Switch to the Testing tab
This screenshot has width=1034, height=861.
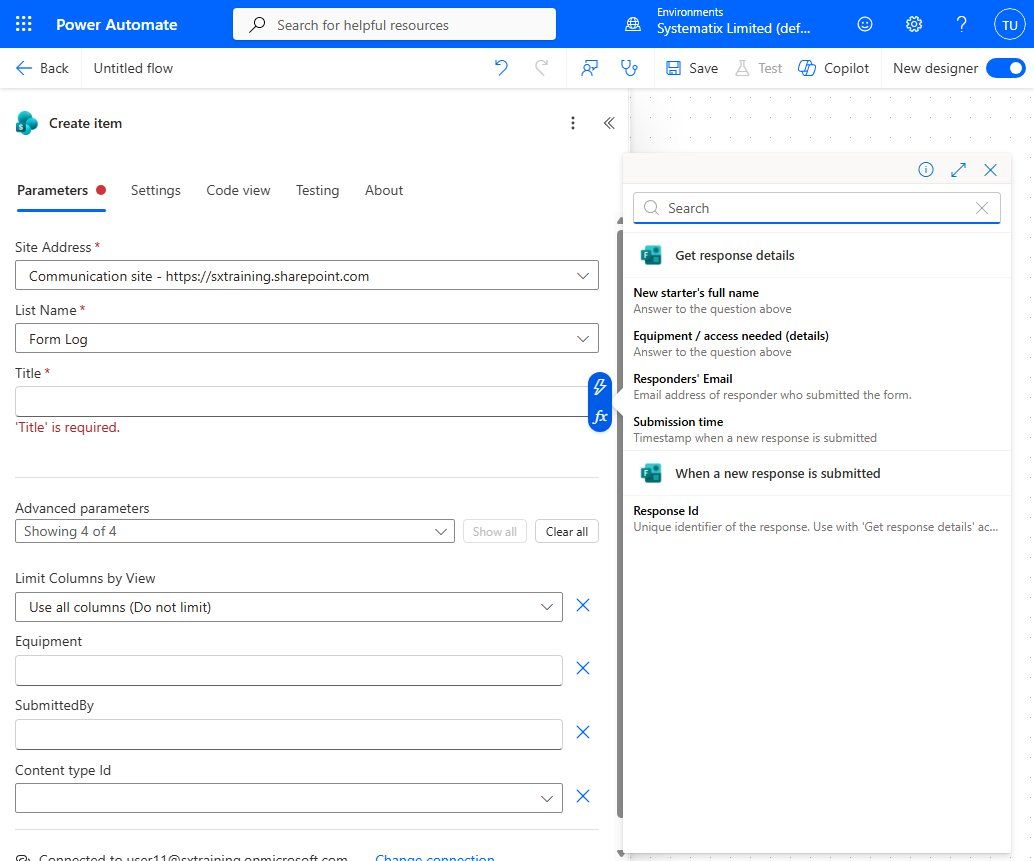317,191
